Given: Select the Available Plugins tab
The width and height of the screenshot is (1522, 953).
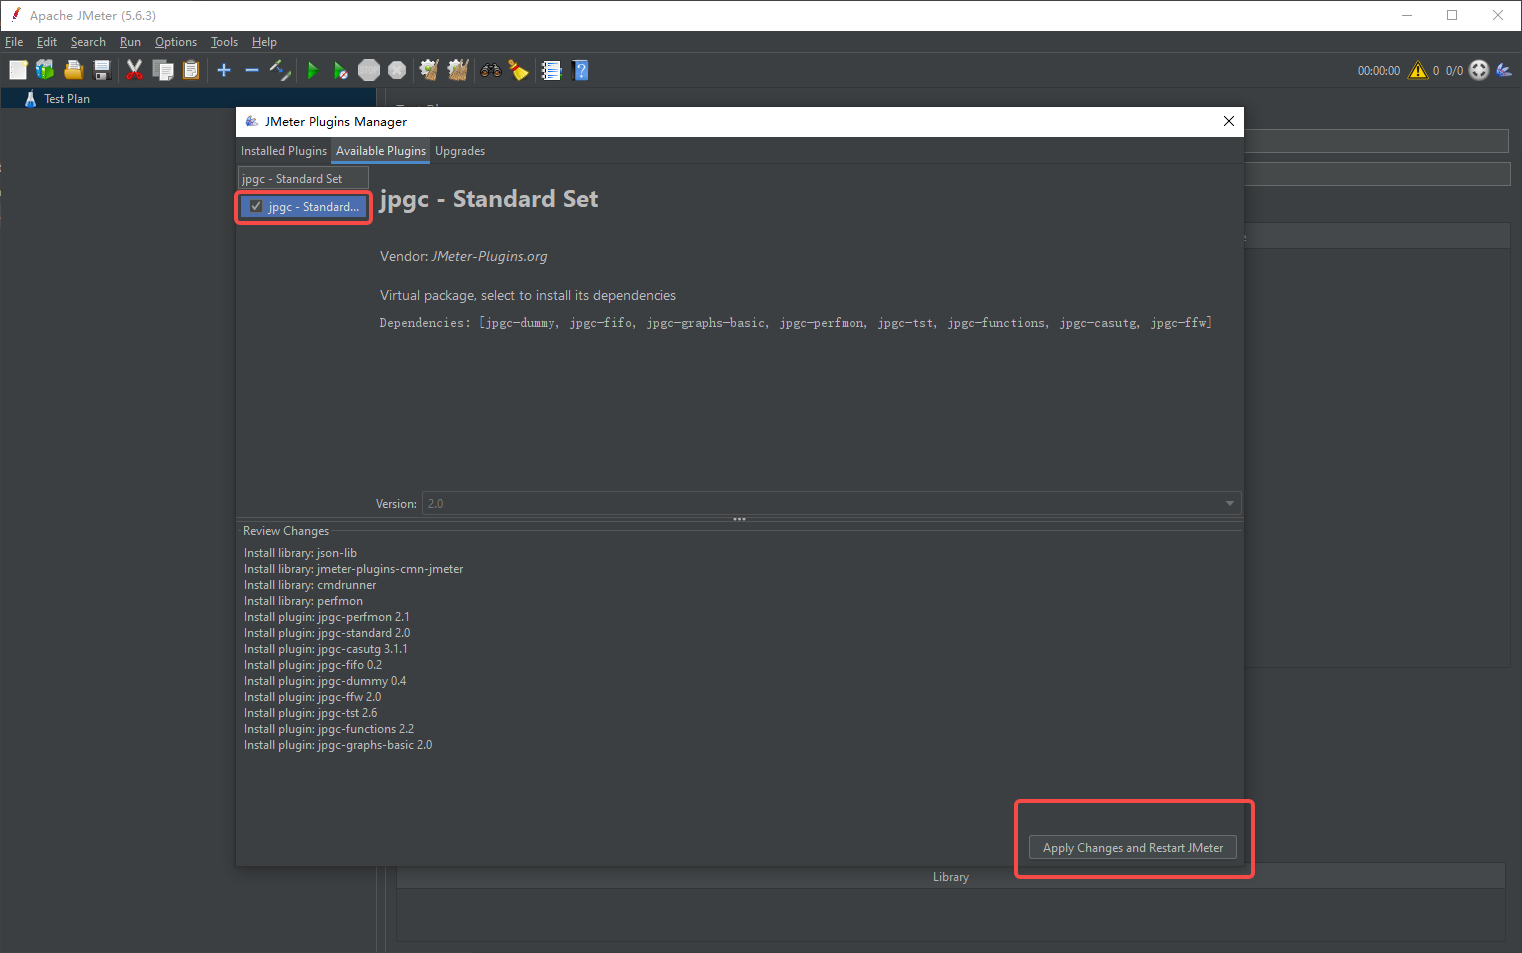Looking at the screenshot, I should (x=381, y=151).
